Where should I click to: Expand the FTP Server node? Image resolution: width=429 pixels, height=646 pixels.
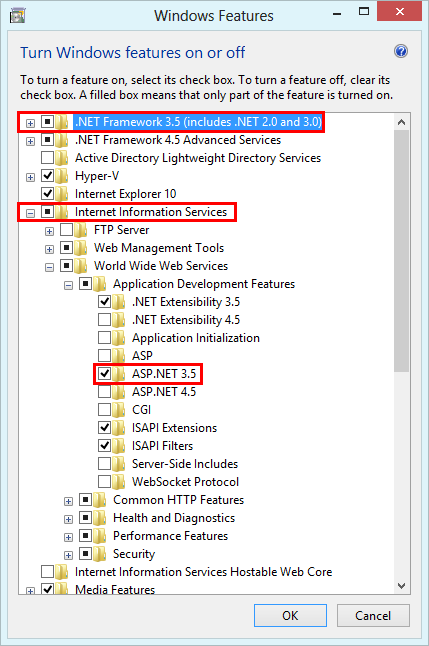click(49, 232)
